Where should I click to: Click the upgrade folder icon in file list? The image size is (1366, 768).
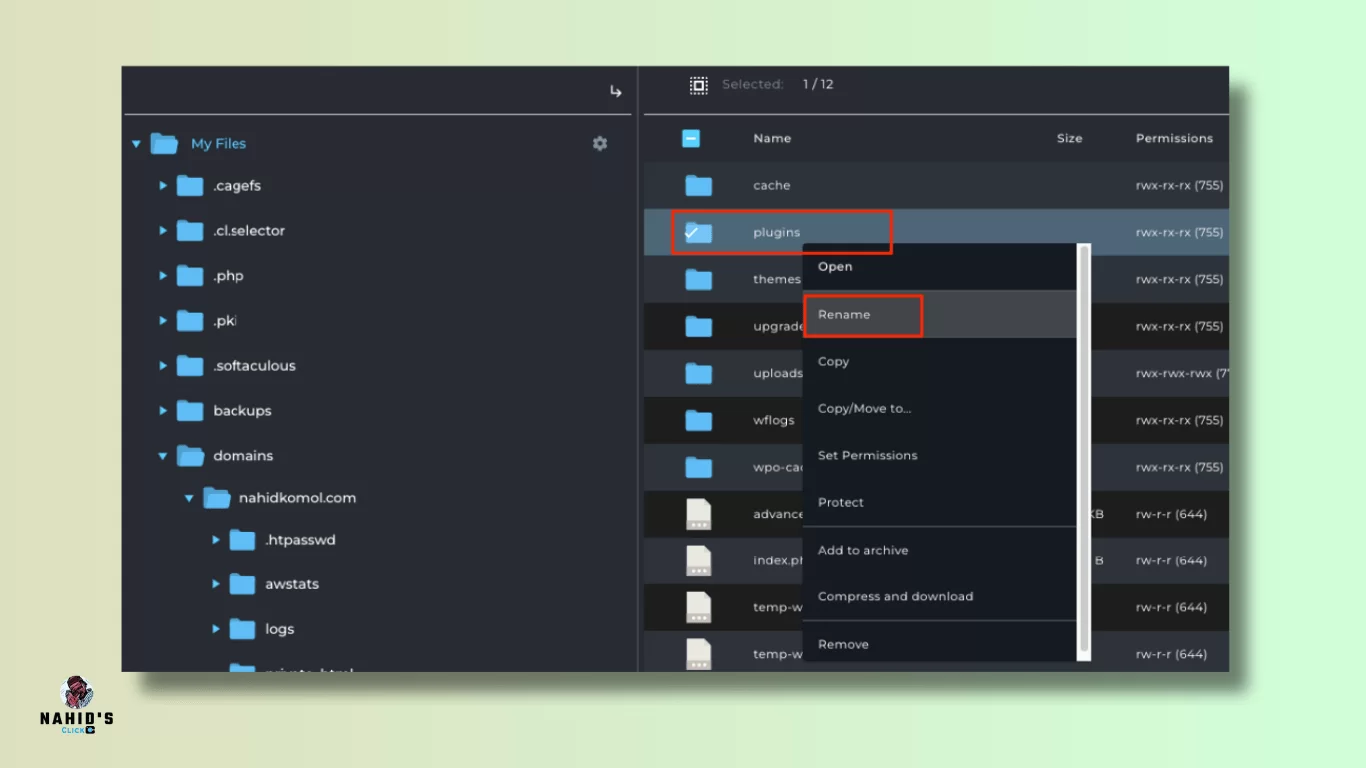tap(699, 326)
